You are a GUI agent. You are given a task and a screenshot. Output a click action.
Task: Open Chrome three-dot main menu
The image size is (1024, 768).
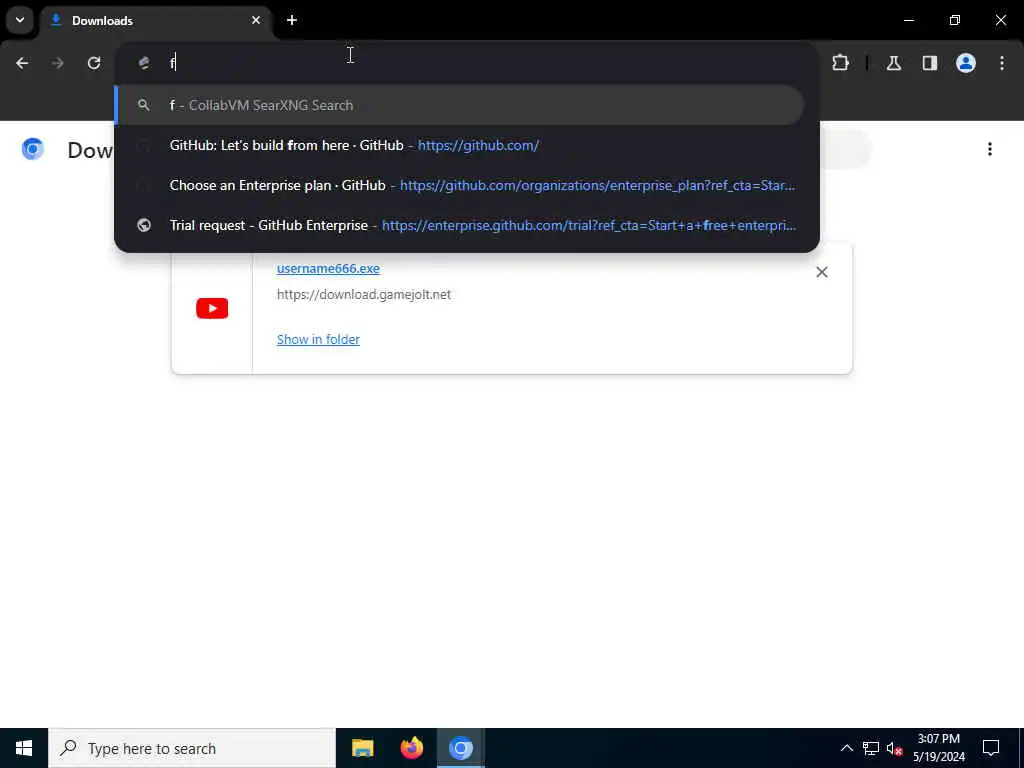pyautogui.click(x=1002, y=63)
